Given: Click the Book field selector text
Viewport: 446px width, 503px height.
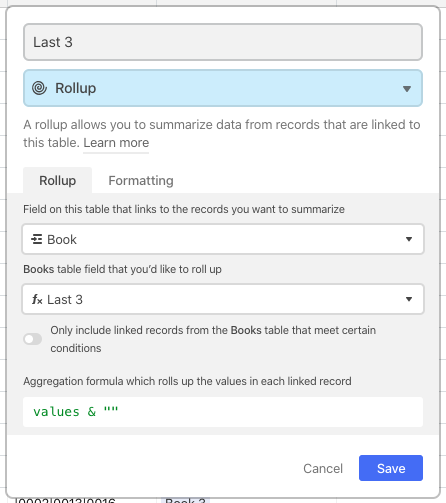Looking at the screenshot, I should click(62, 239).
